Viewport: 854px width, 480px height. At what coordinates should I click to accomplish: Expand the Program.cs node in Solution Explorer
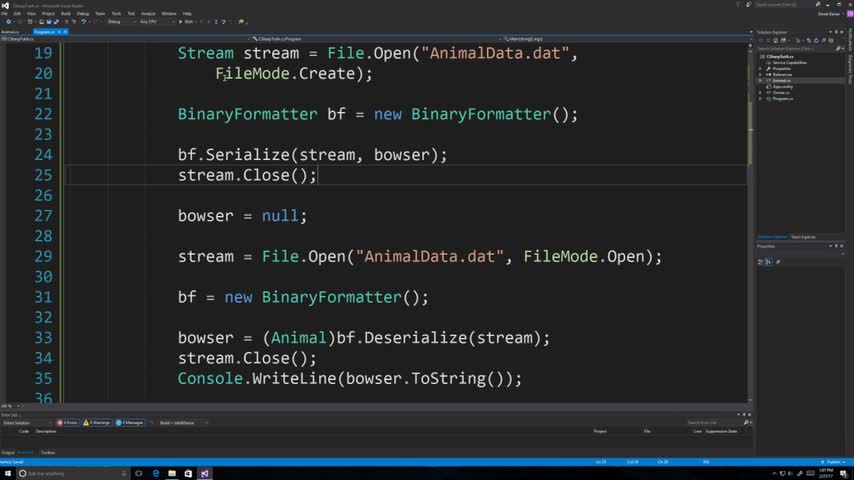760,99
